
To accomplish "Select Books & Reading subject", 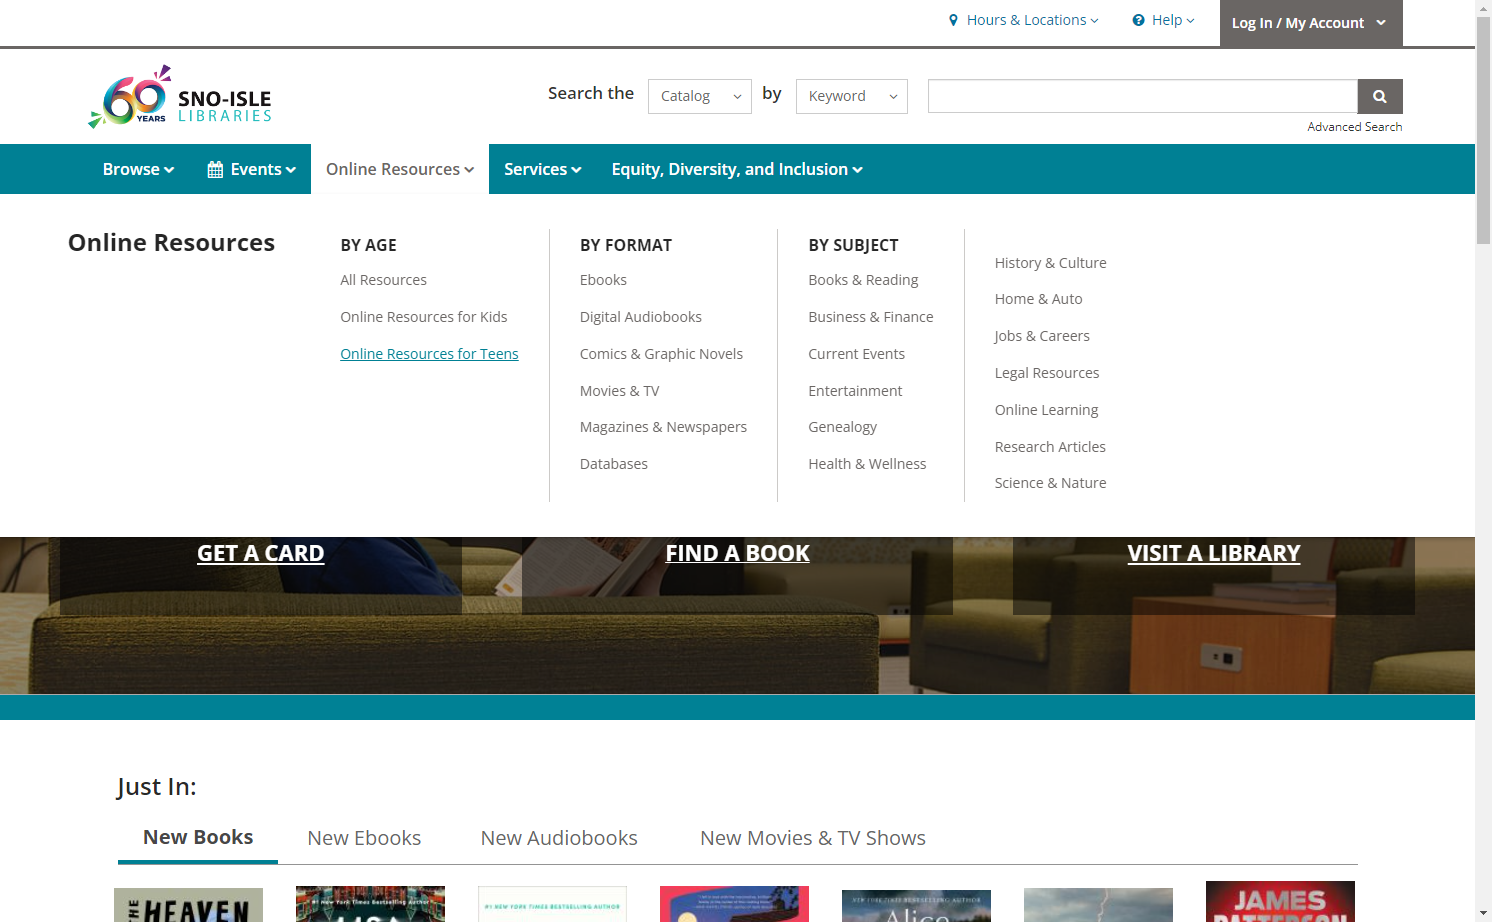I will pyautogui.click(x=864, y=280).
